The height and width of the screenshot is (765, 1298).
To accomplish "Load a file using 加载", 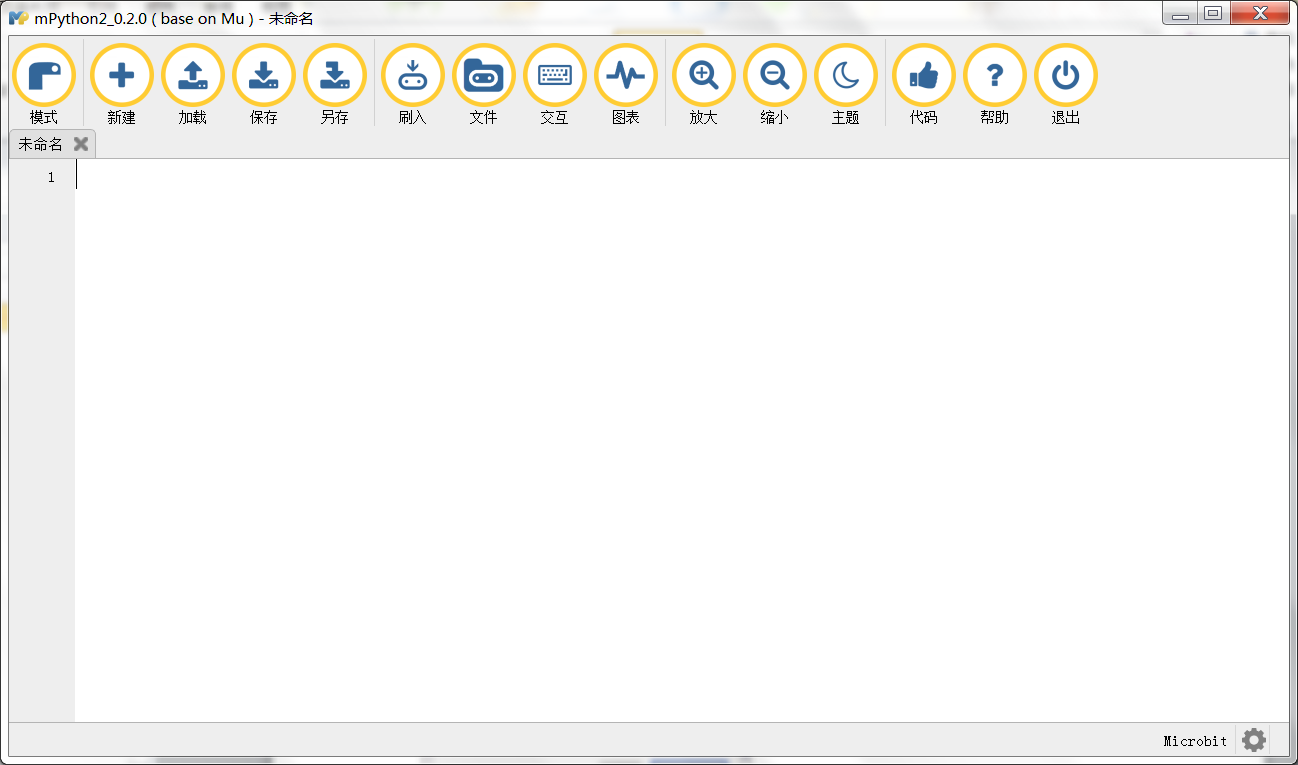I will [x=193, y=84].
